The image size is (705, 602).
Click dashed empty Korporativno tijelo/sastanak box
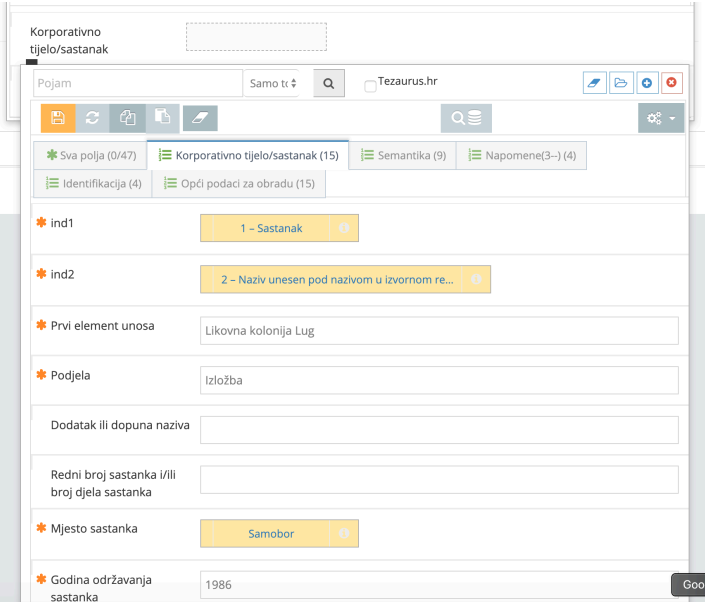[256, 37]
